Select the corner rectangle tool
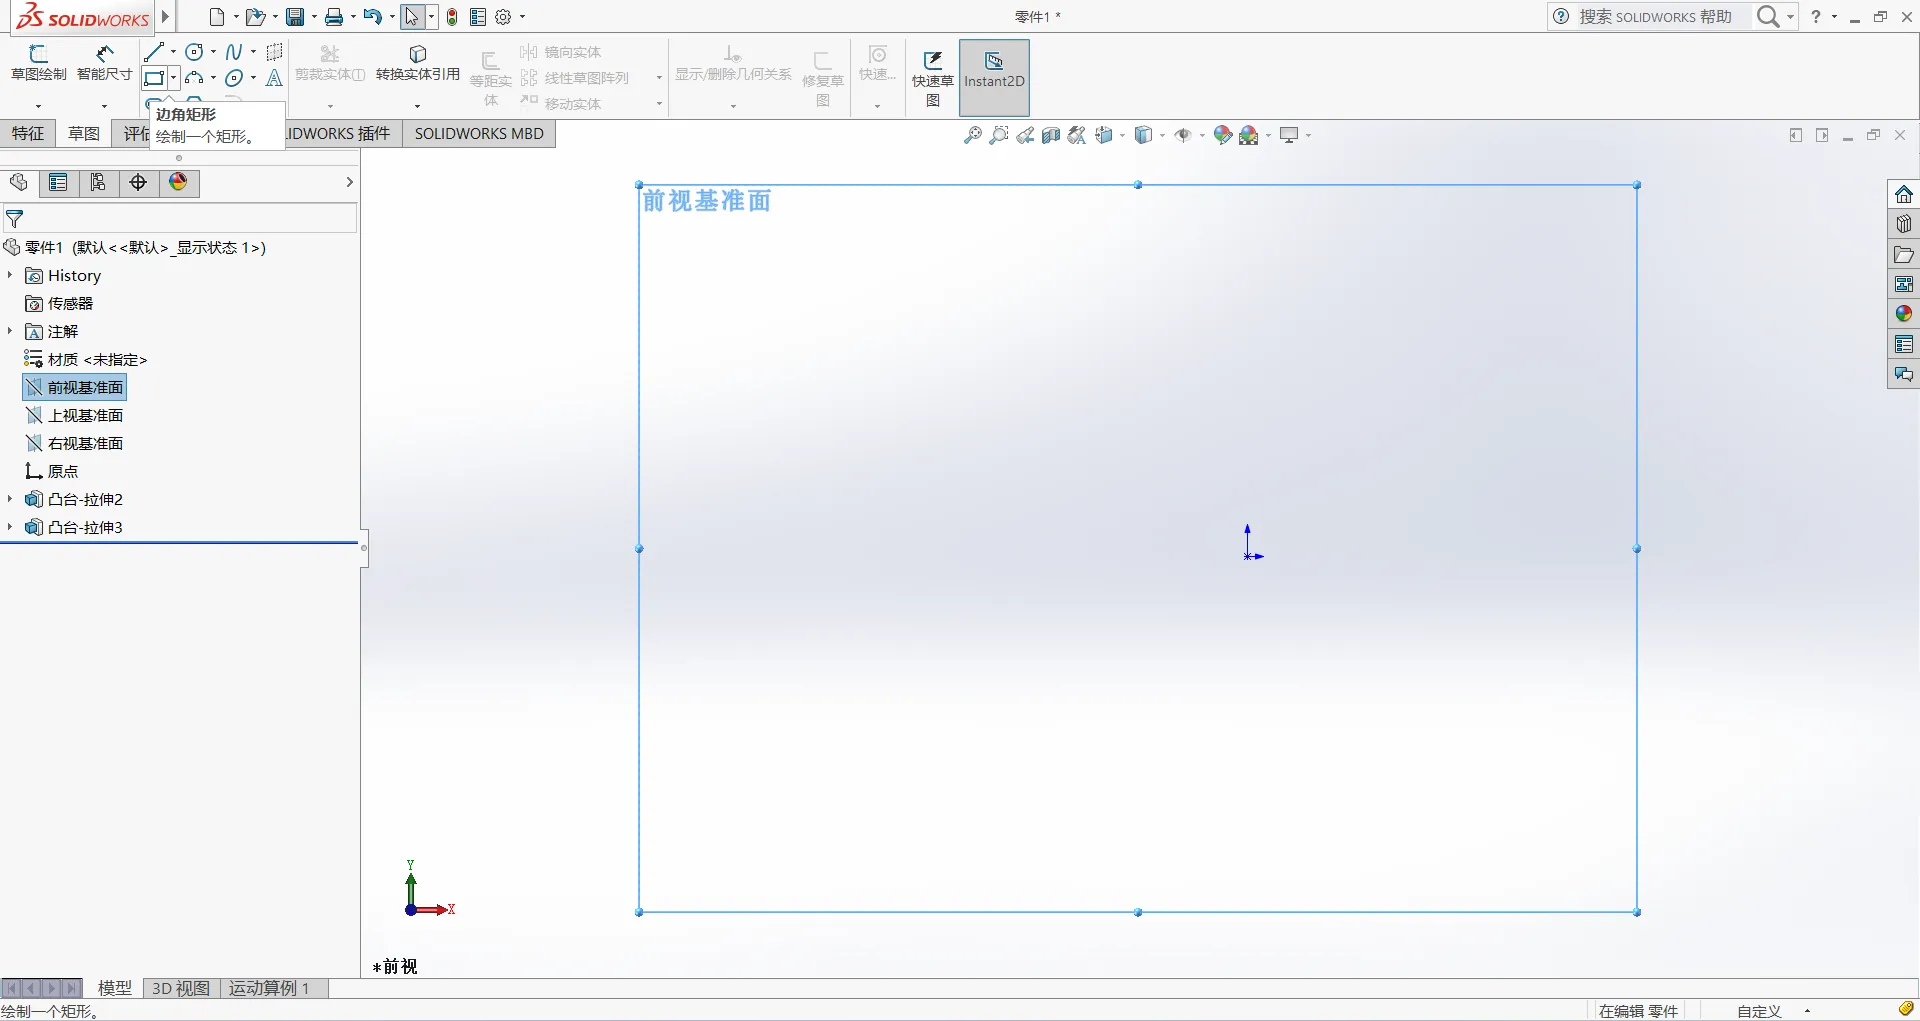Screen dimensions: 1920x1021 point(154,78)
